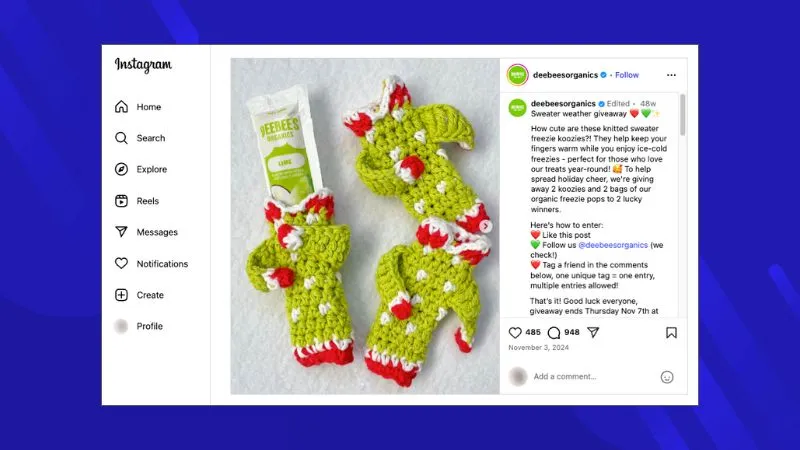Select the Create plus icon
This screenshot has height=450, width=800.
click(121, 295)
